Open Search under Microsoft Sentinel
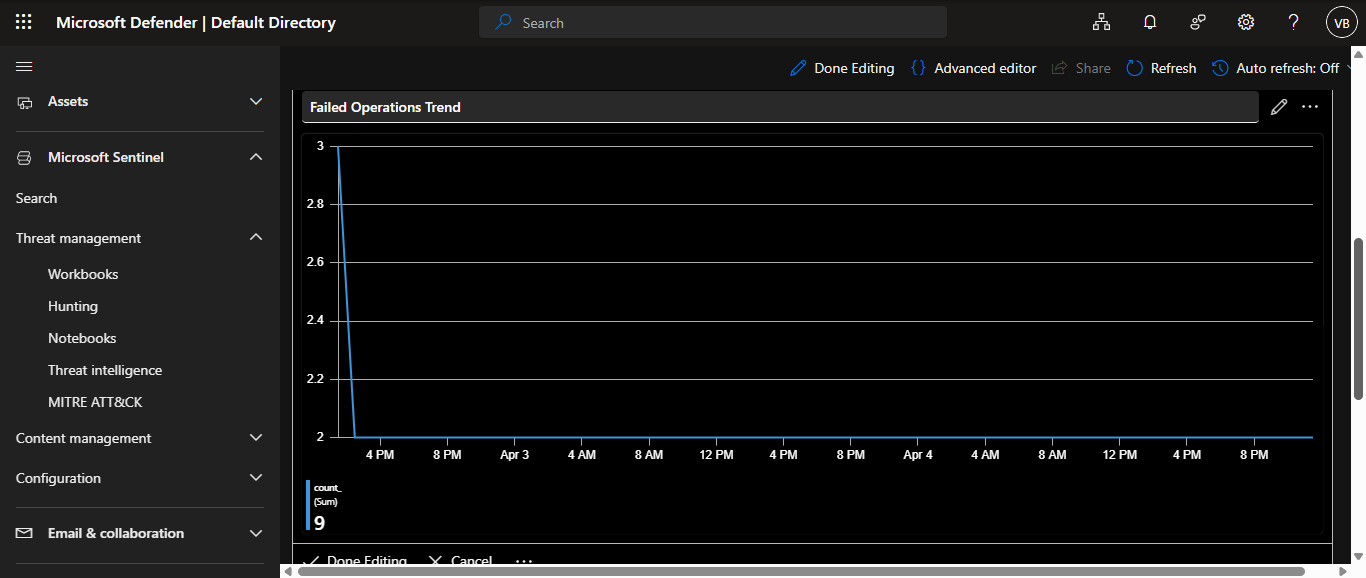This screenshot has width=1366, height=578. point(36,198)
